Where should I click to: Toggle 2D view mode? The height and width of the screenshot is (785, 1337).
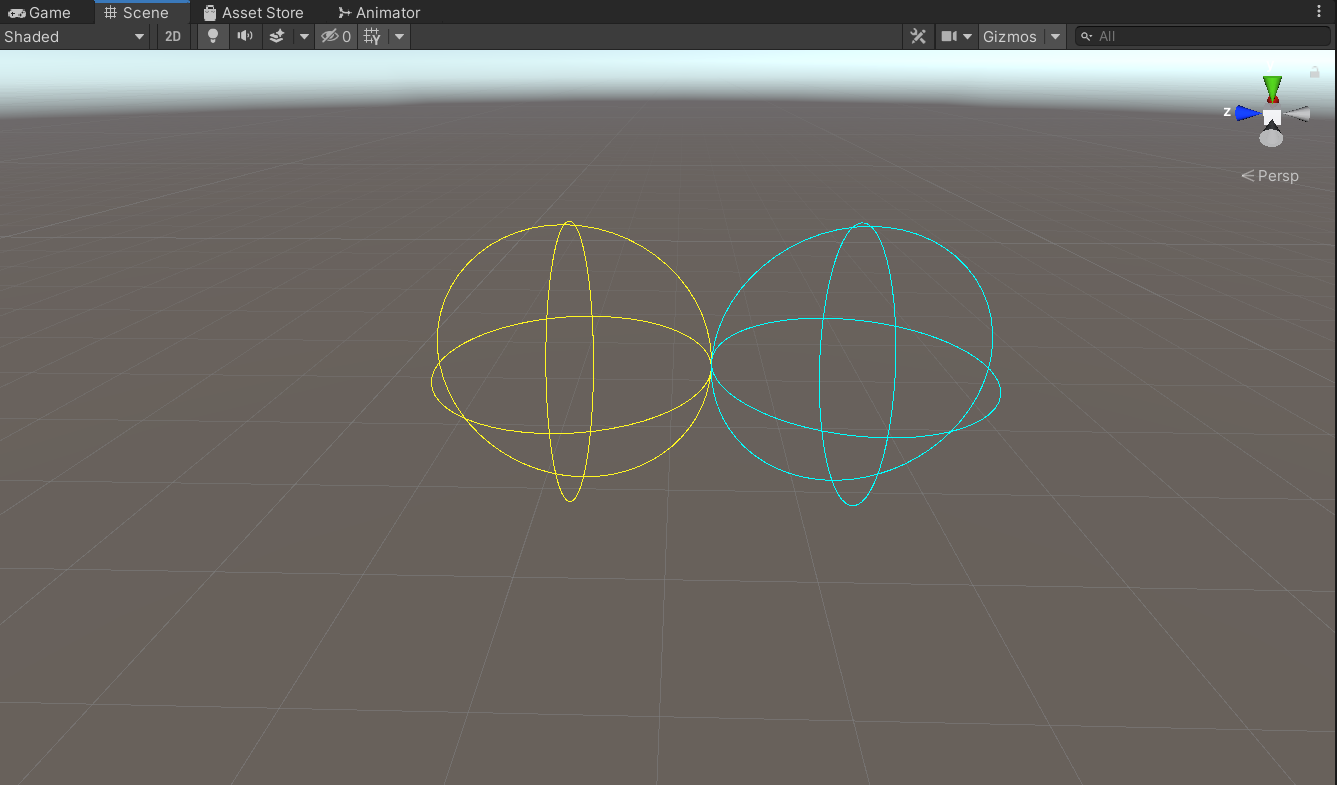click(173, 37)
